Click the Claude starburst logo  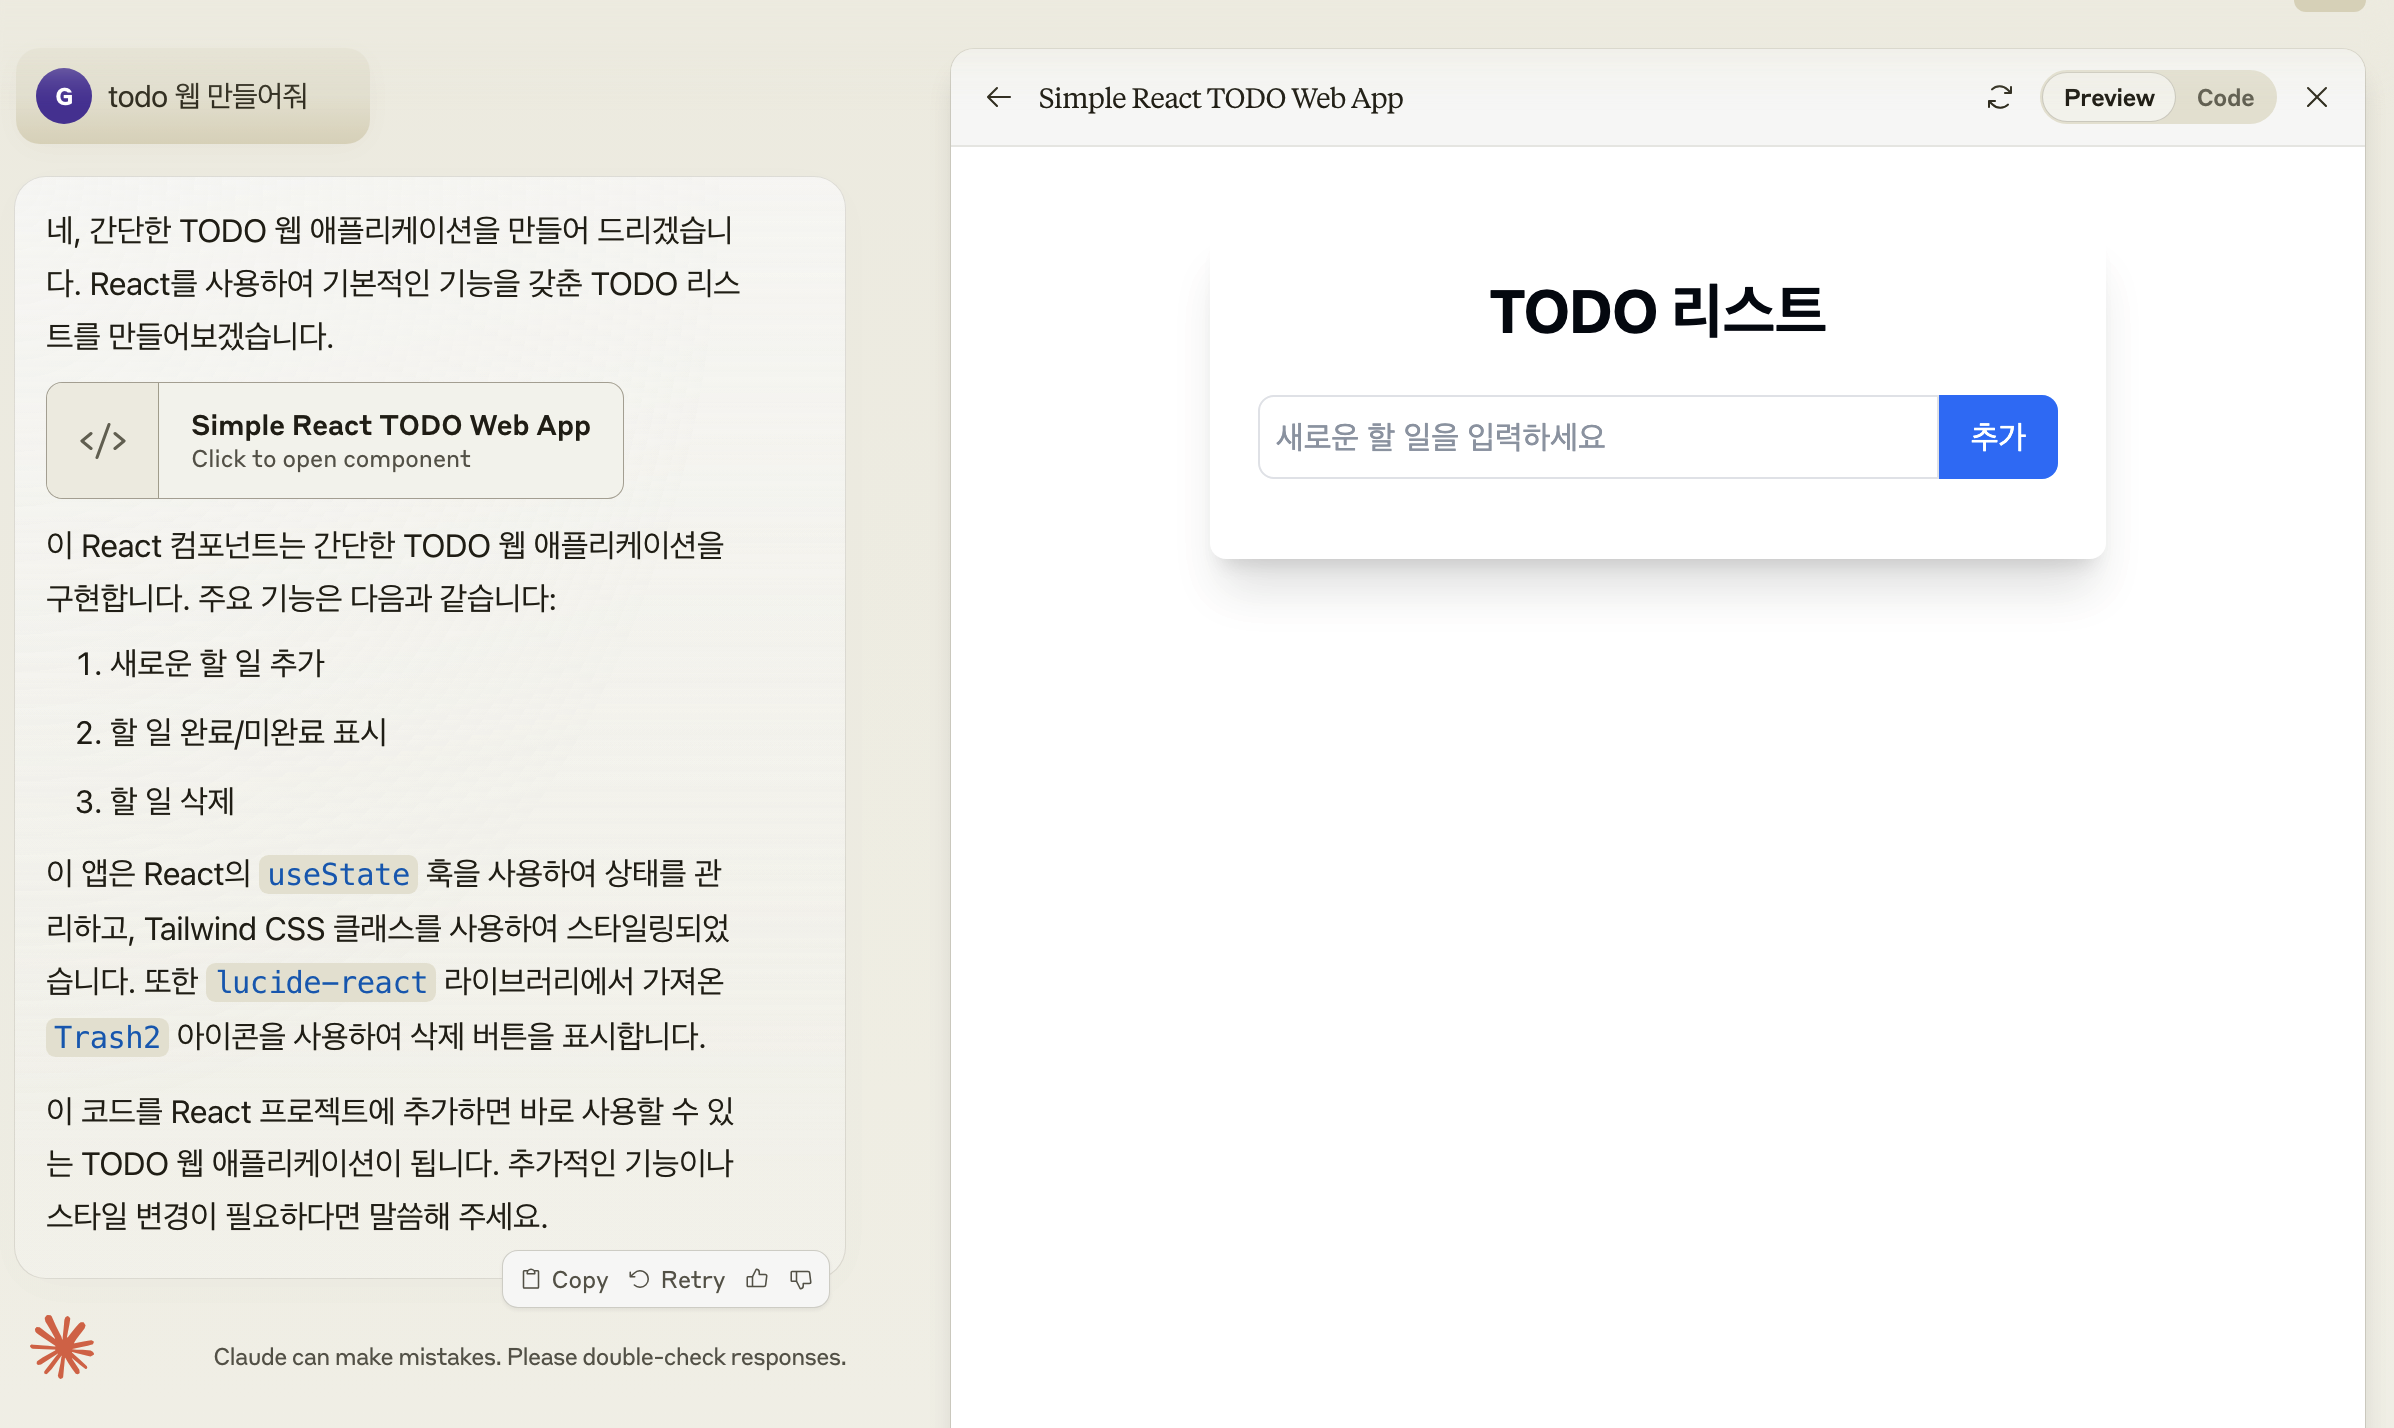pos(62,1346)
